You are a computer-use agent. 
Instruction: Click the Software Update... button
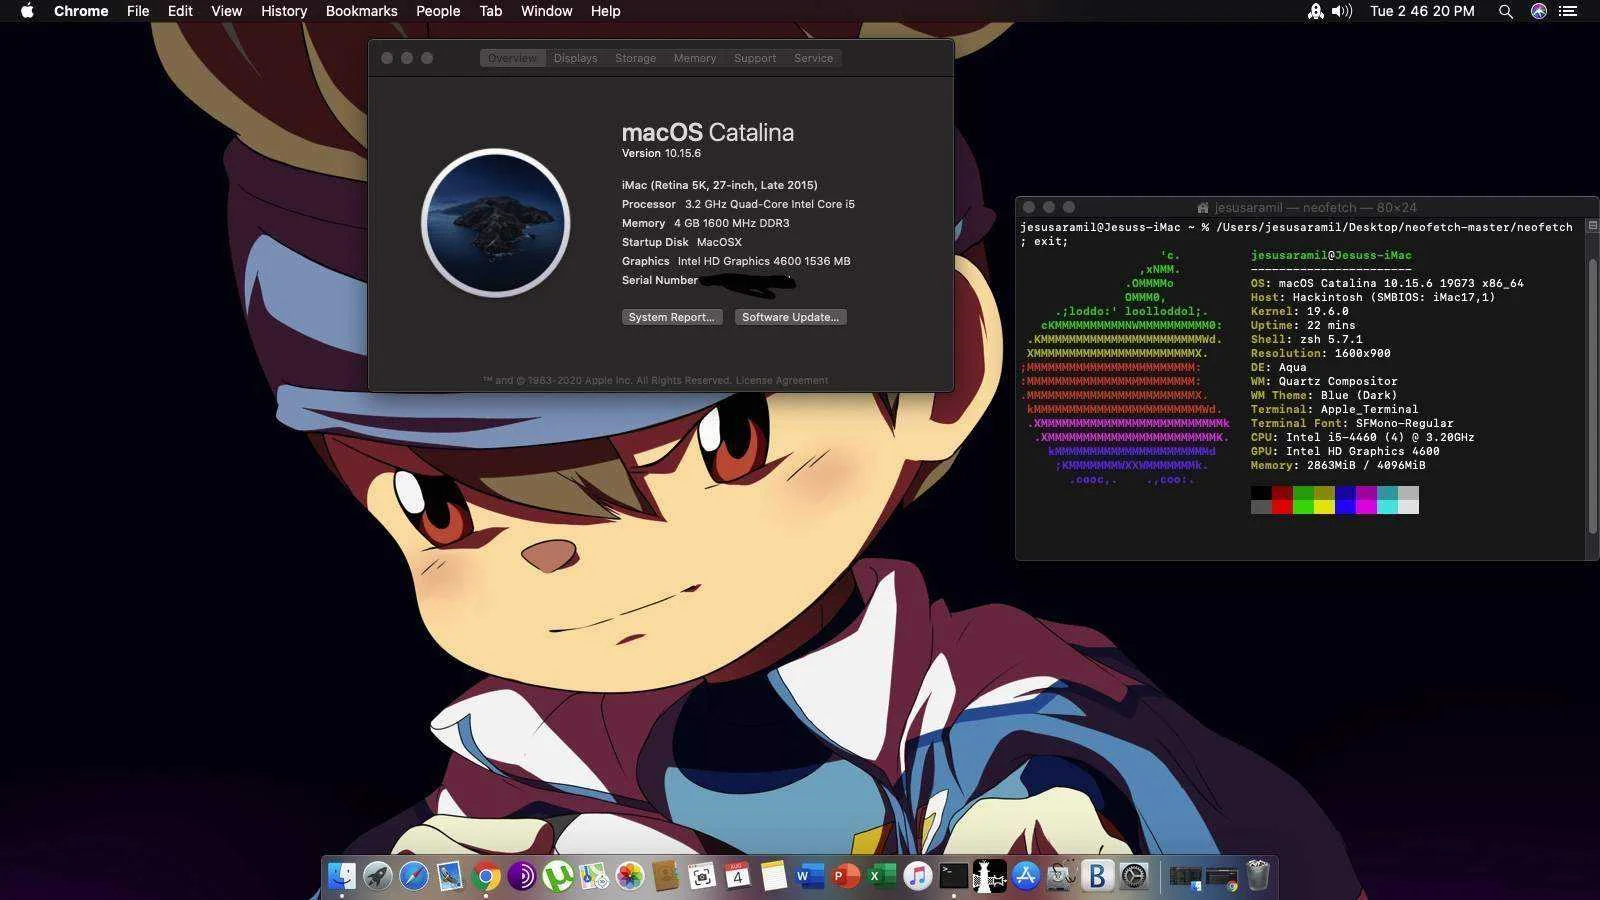tap(791, 317)
